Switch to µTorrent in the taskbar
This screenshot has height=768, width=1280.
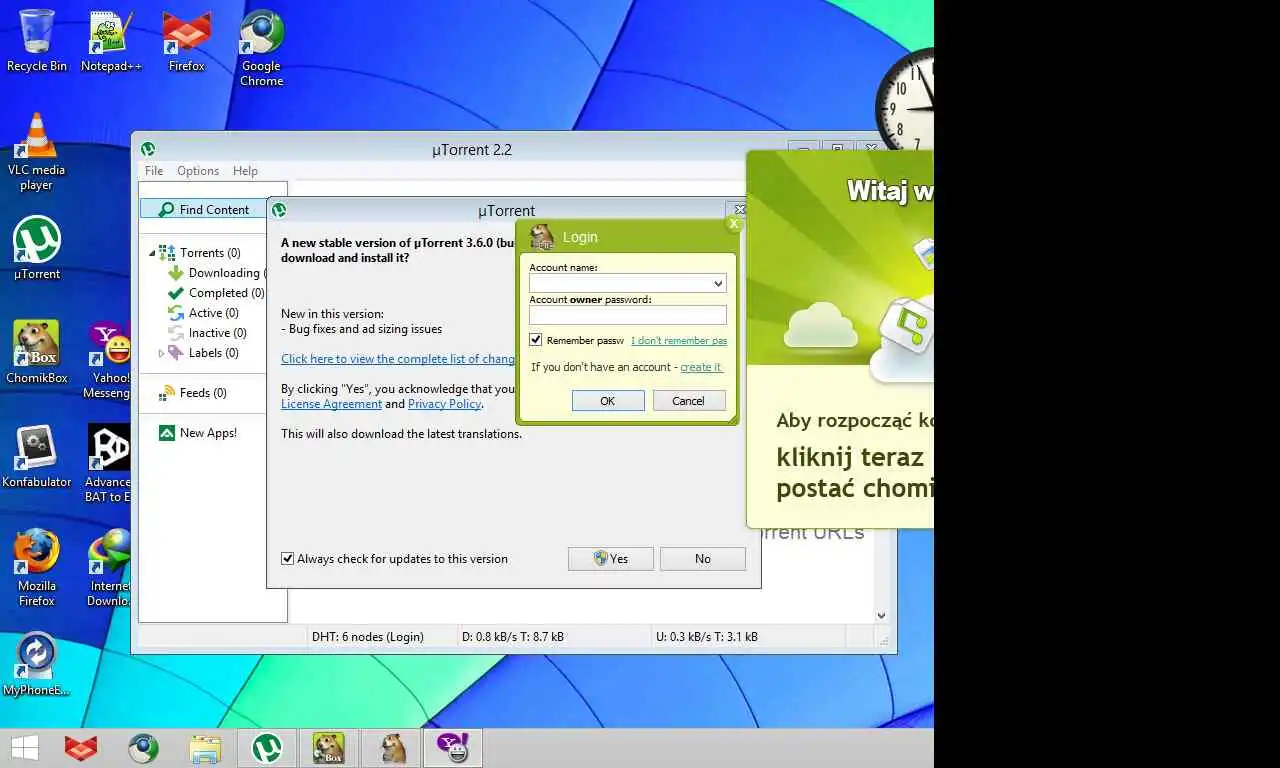click(267, 748)
